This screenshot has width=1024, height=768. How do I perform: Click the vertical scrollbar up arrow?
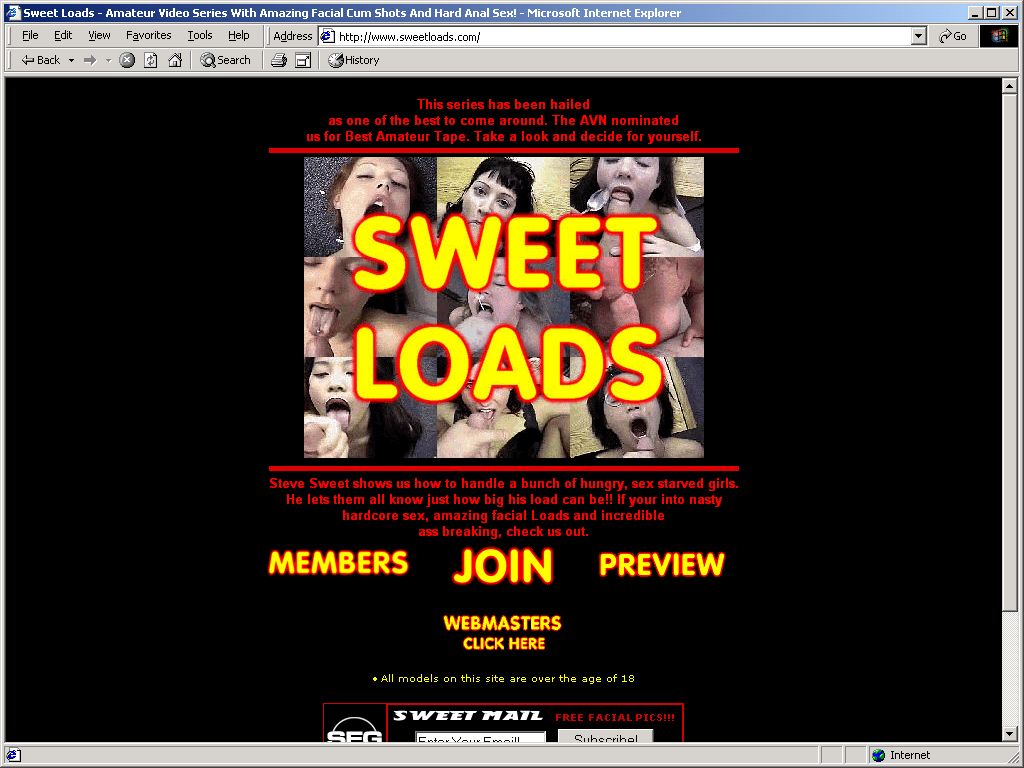pos(1009,86)
